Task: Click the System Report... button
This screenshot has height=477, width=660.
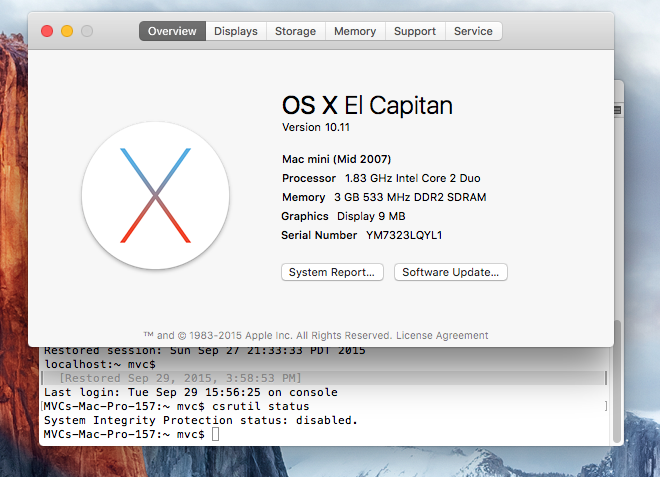Action: coord(332,272)
